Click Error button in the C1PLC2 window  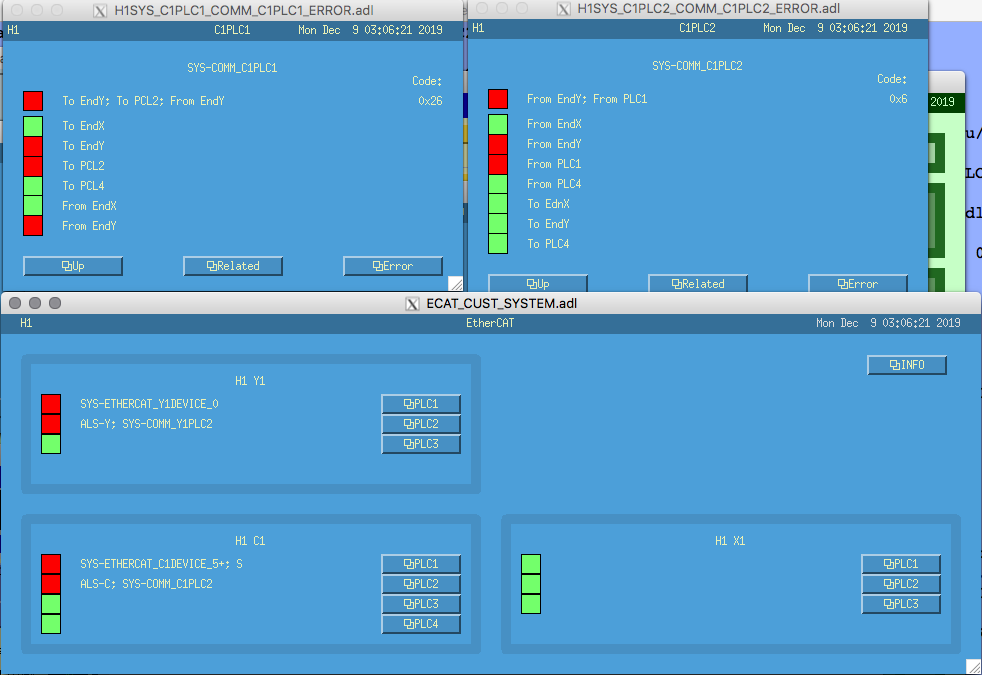(x=857, y=284)
